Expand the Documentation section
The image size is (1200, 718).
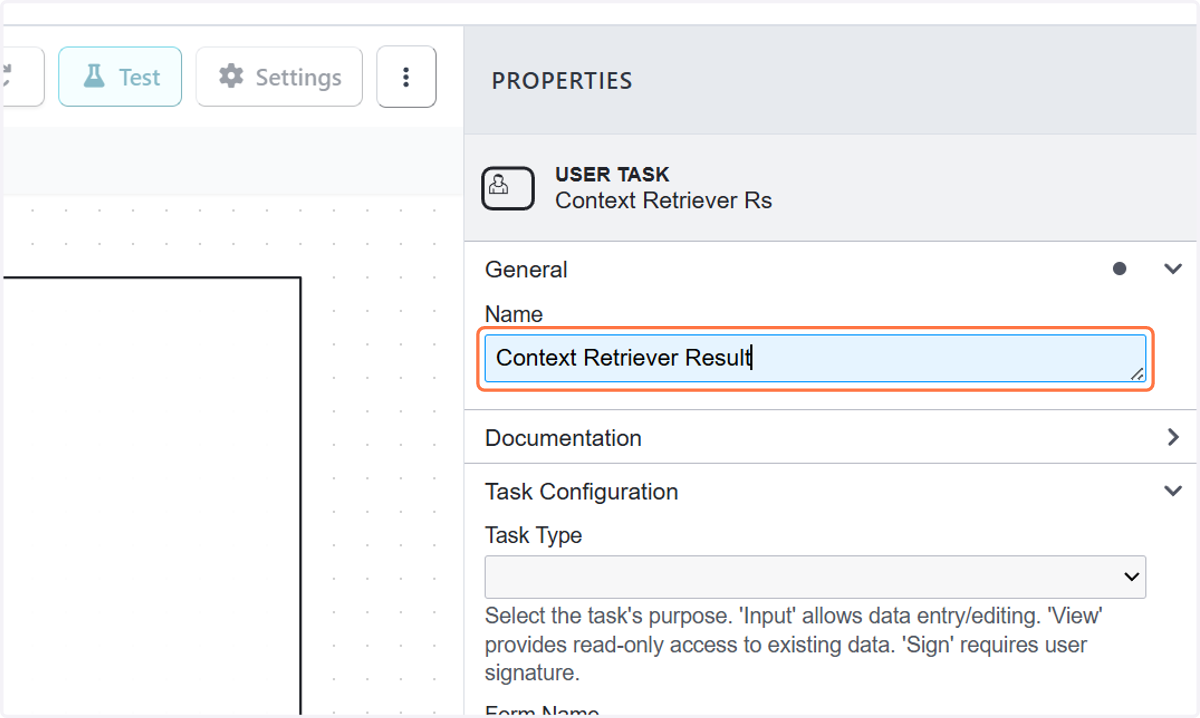[x=830, y=438]
